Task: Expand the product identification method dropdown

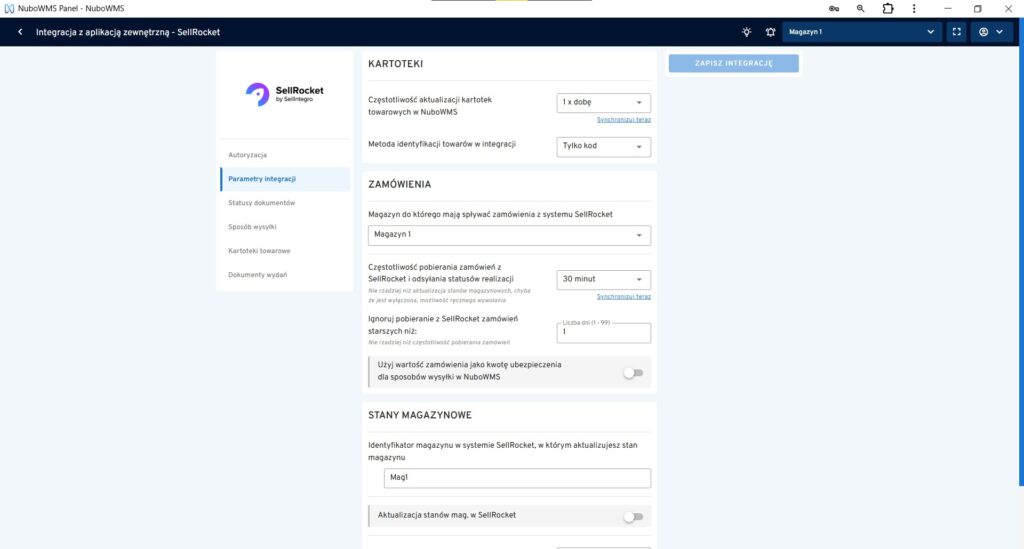Action: tap(603, 147)
